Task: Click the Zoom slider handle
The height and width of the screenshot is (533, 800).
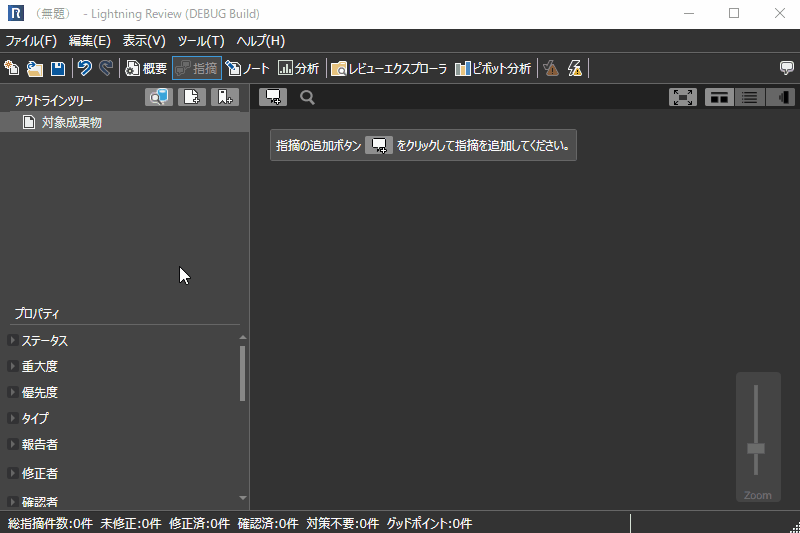Action: click(x=756, y=448)
